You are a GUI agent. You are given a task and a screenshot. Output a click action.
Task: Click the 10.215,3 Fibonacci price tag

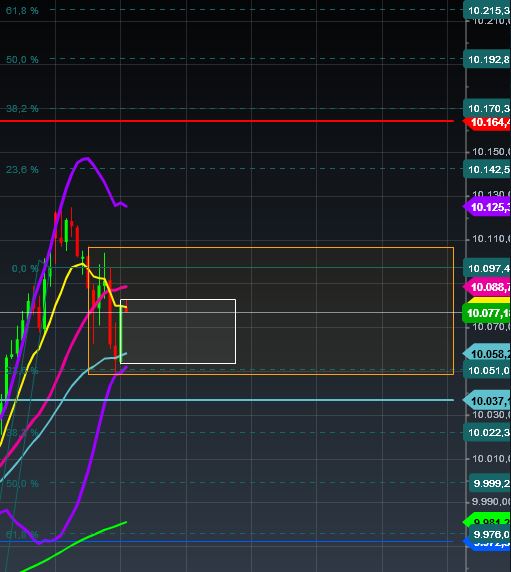(487, 11)
